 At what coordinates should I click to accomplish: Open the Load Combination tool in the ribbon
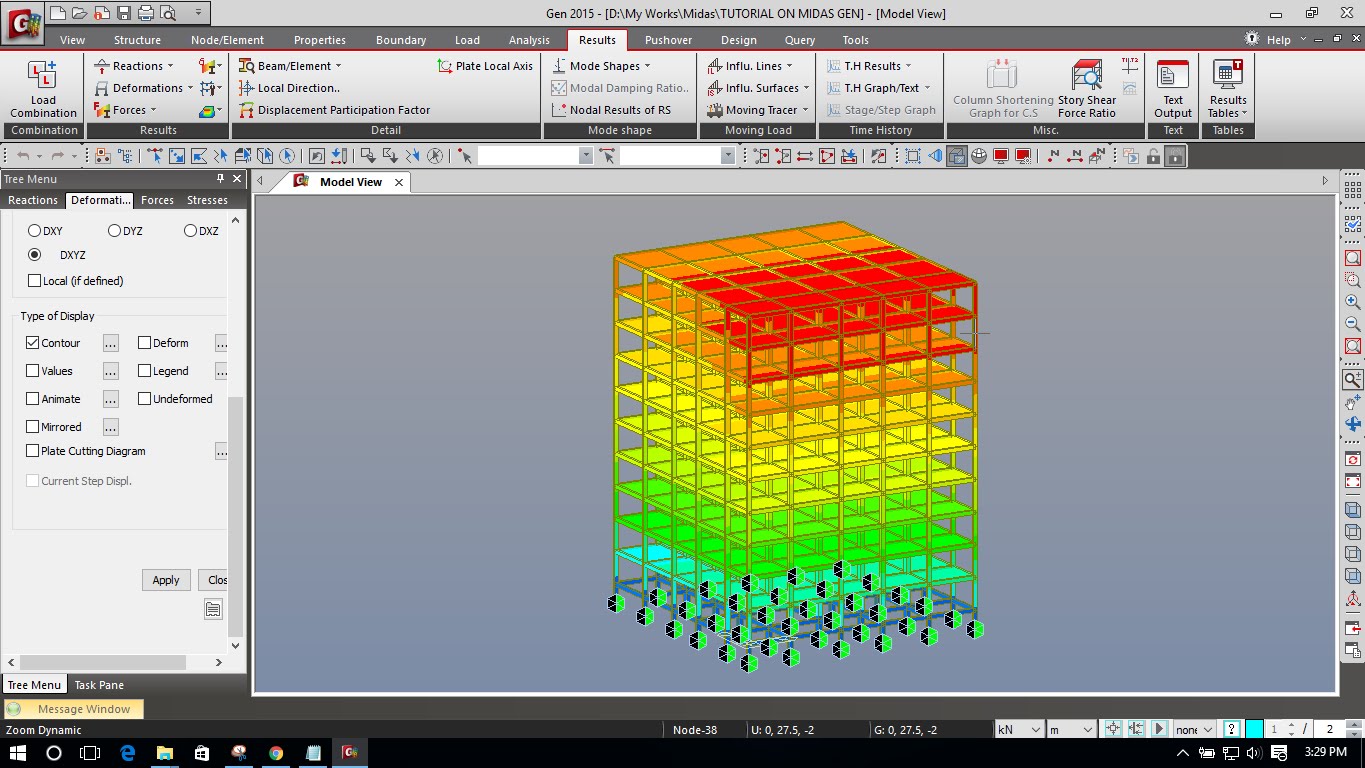42,88
